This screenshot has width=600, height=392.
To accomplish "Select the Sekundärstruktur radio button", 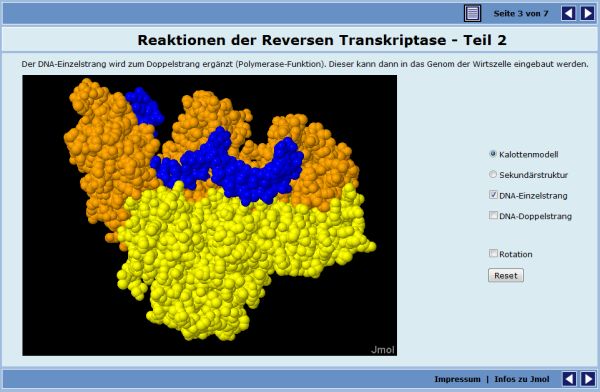I will click(x=493, y=174).
